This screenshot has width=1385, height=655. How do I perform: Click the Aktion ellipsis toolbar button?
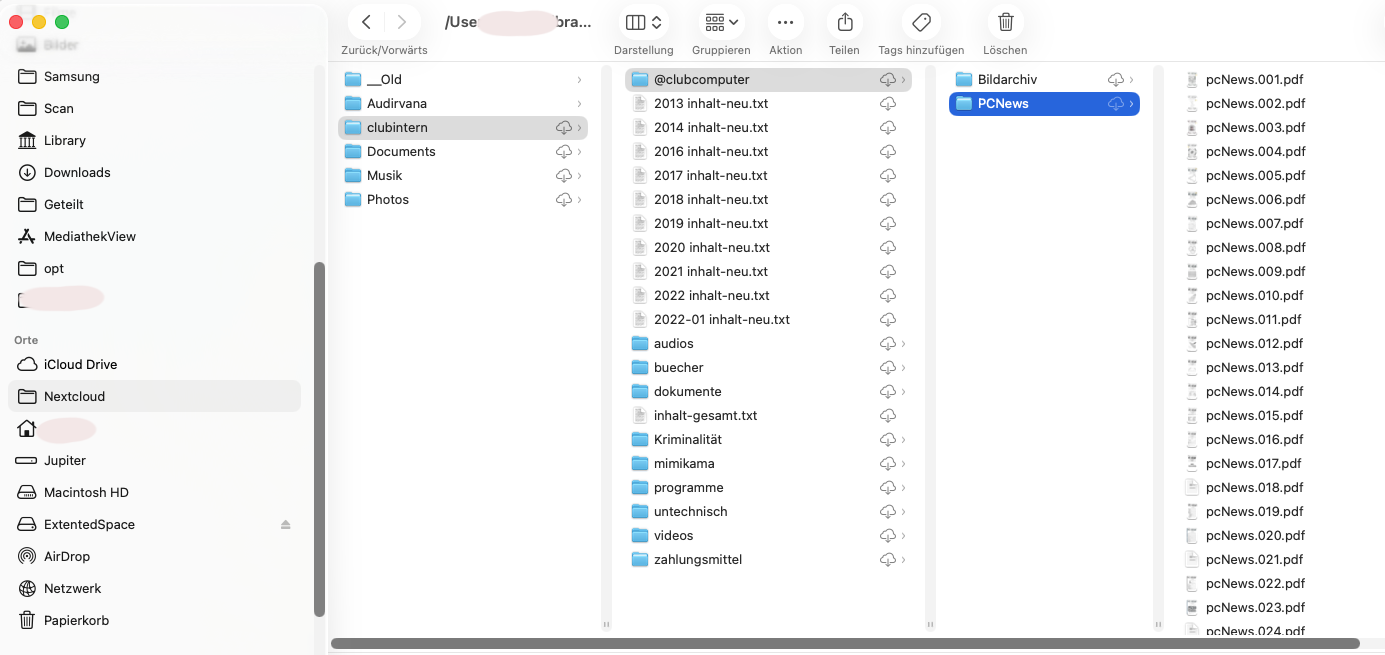click(785, 22)
